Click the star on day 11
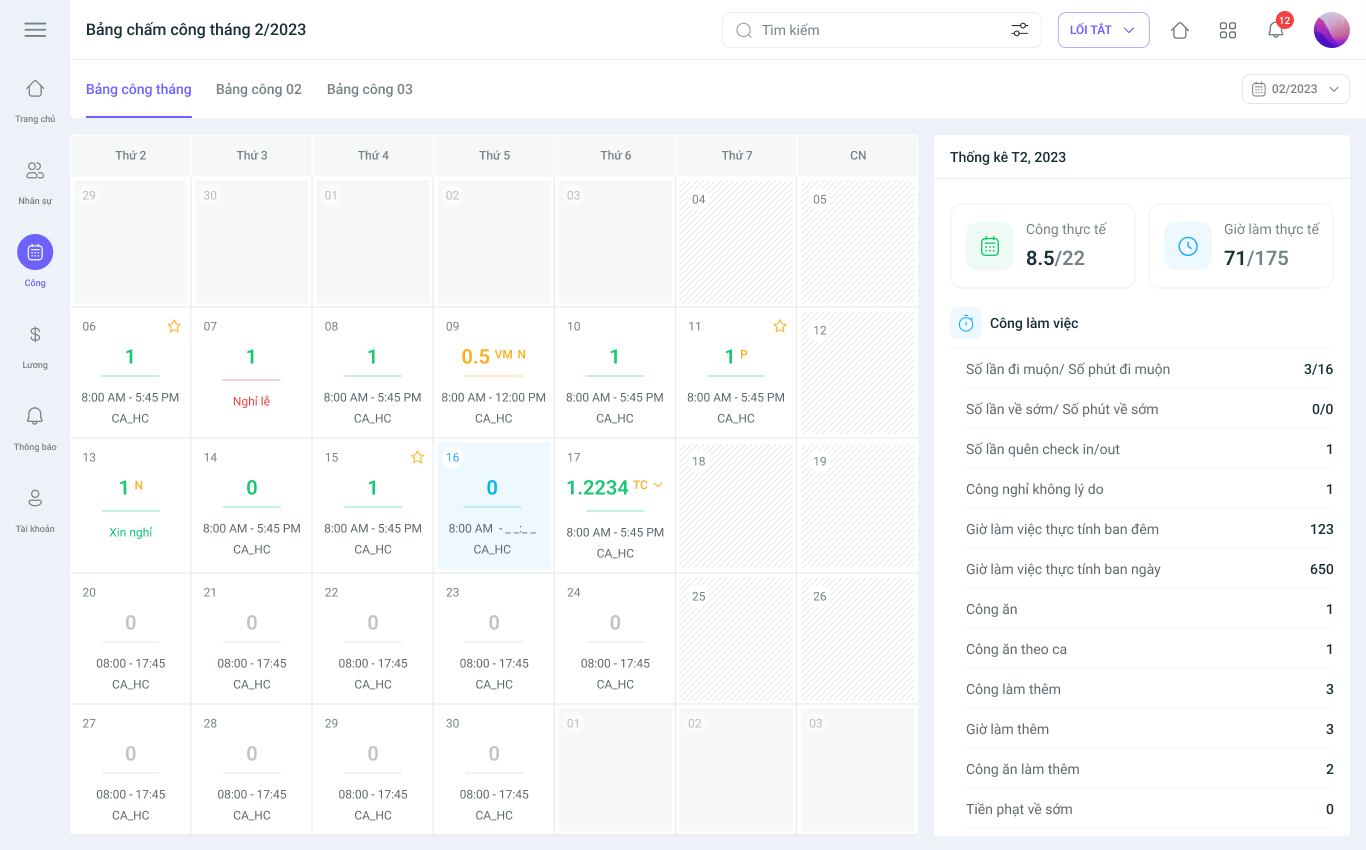Image resolution: width=1366 pixels, height=850 pixels. [780, 326]
